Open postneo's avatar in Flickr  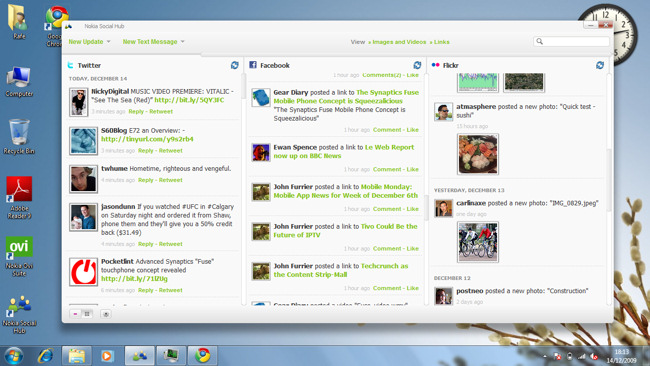click(x=443, y=296)
